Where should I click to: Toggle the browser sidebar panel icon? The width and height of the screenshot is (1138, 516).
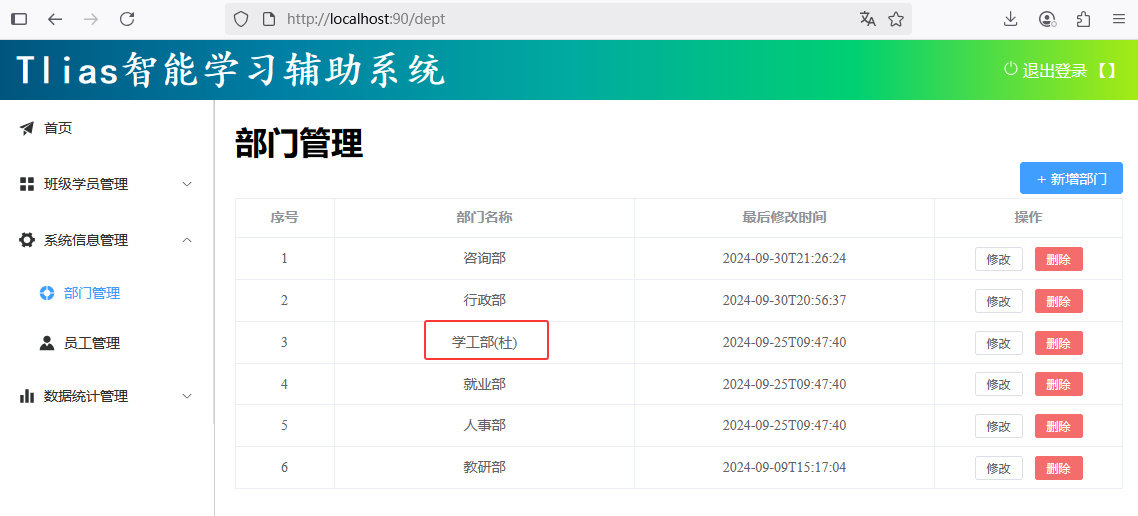click(x=19, y=19)
